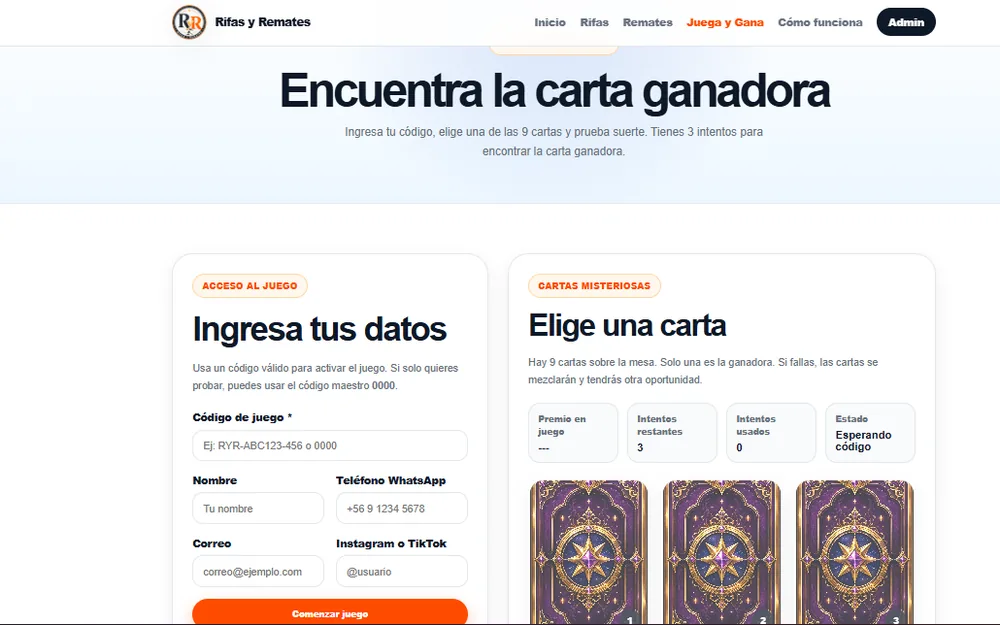The height and width of the screenshot is (625, 1000).
Task: Click the Teléfono WhatsApp field
Action: [x=402, y=508]
